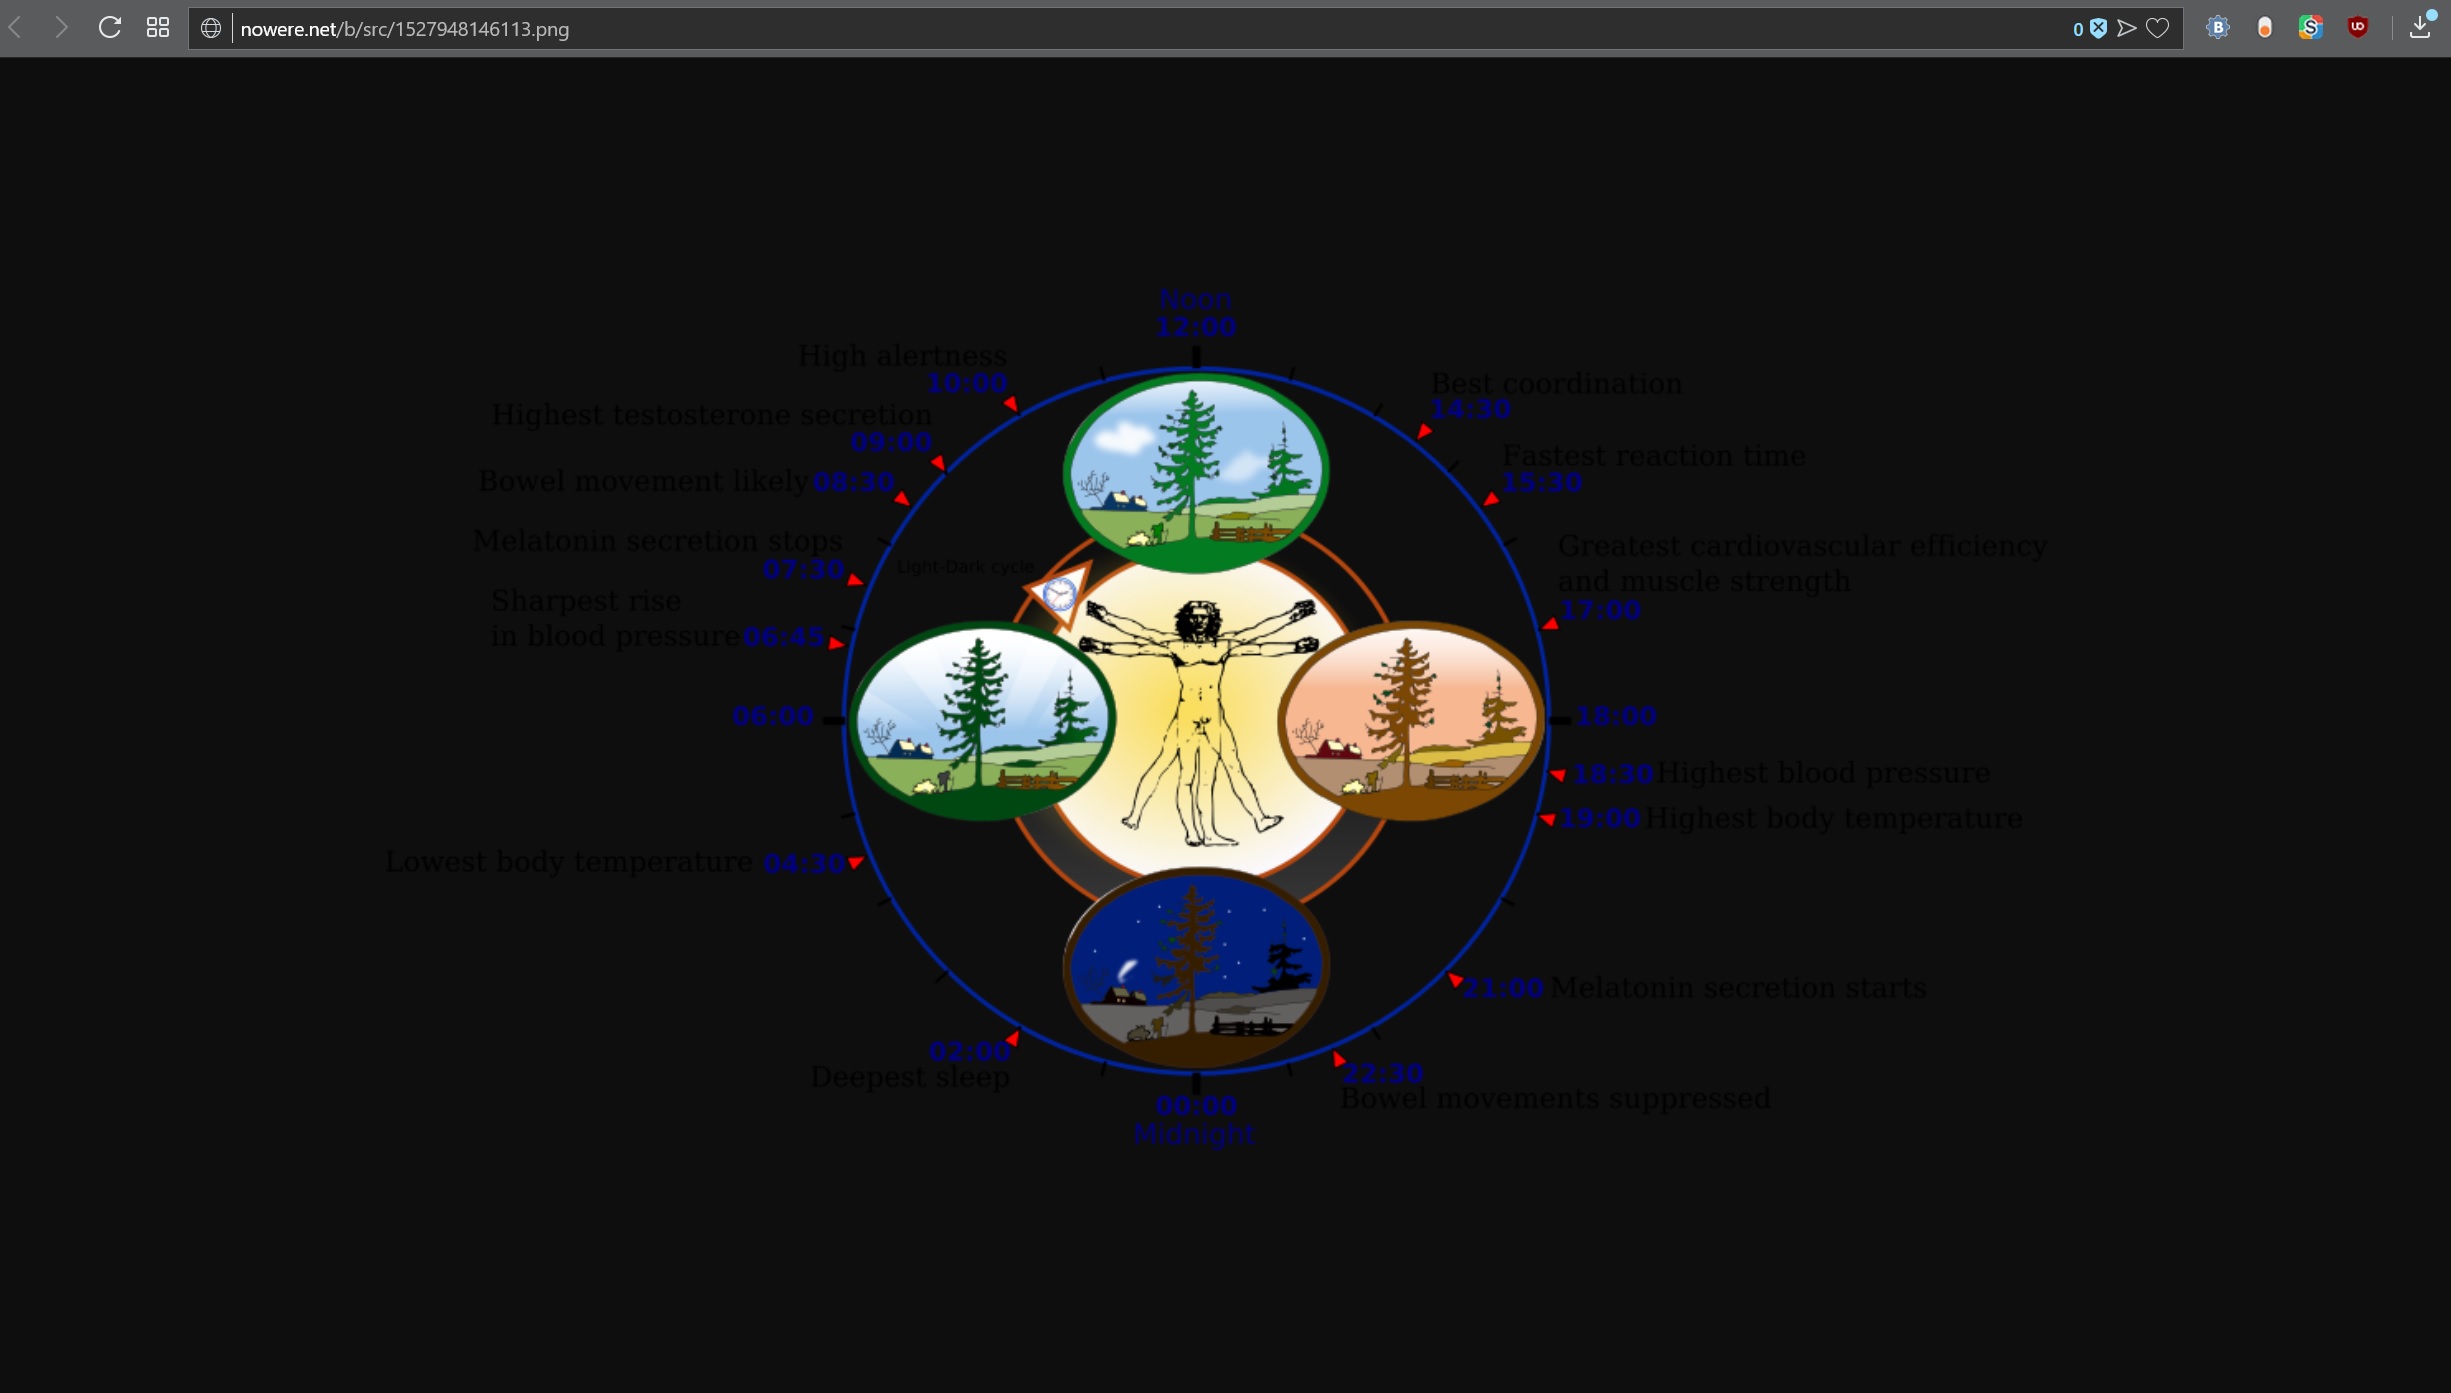Click the '02:00' time label
The width and height of the screenshot is (2451, 1393).
point(969,1052)
